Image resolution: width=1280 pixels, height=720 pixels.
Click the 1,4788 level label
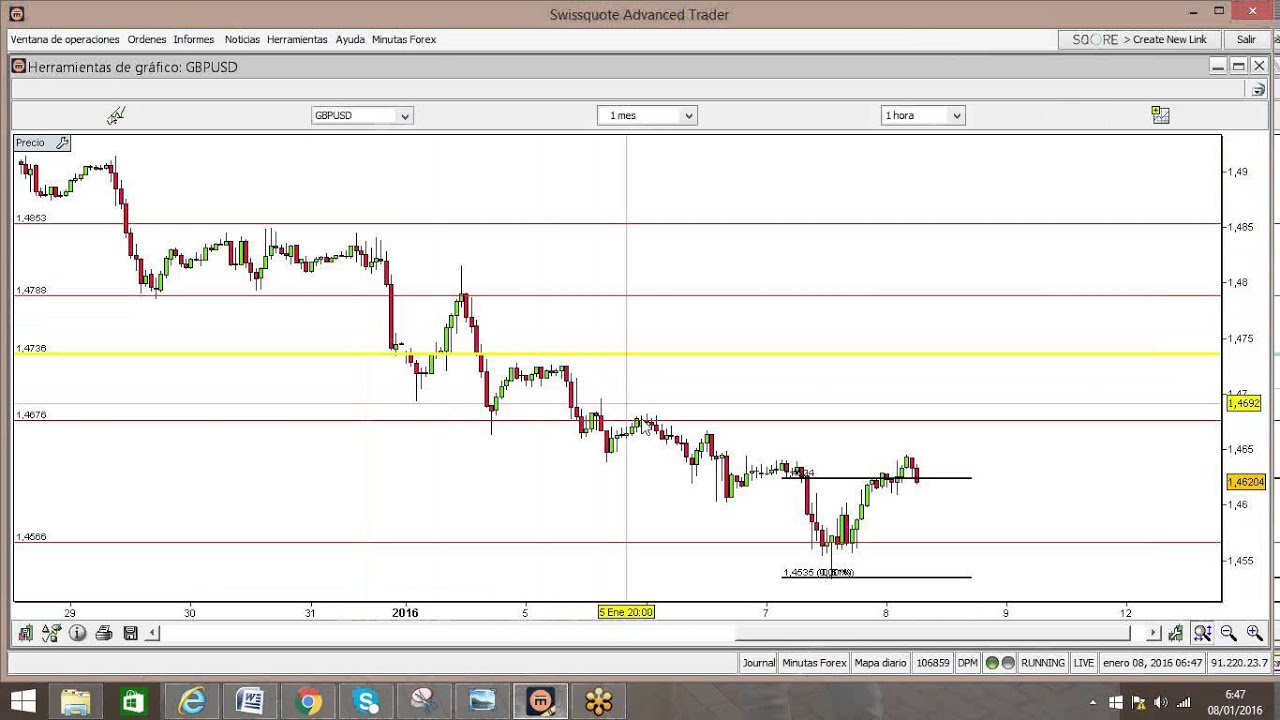tap(31, 290)
